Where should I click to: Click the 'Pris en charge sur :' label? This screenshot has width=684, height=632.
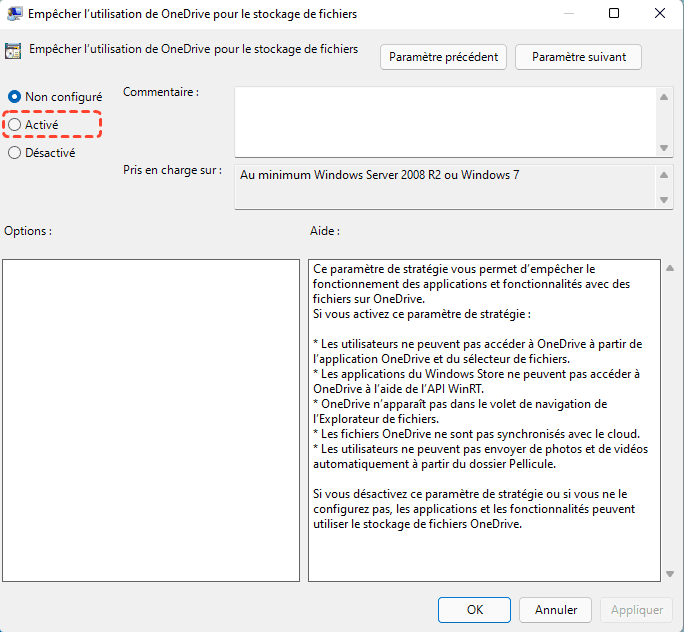pyautogui.click(x=172, y=170)
